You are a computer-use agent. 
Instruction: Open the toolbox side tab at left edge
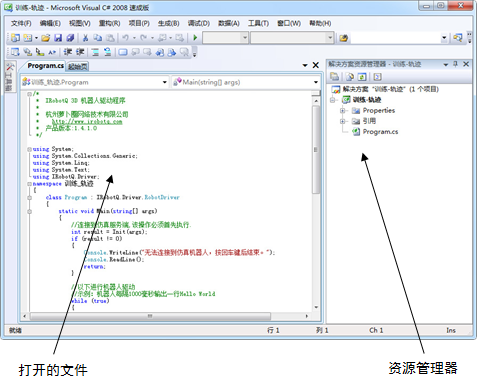[10, 77]
